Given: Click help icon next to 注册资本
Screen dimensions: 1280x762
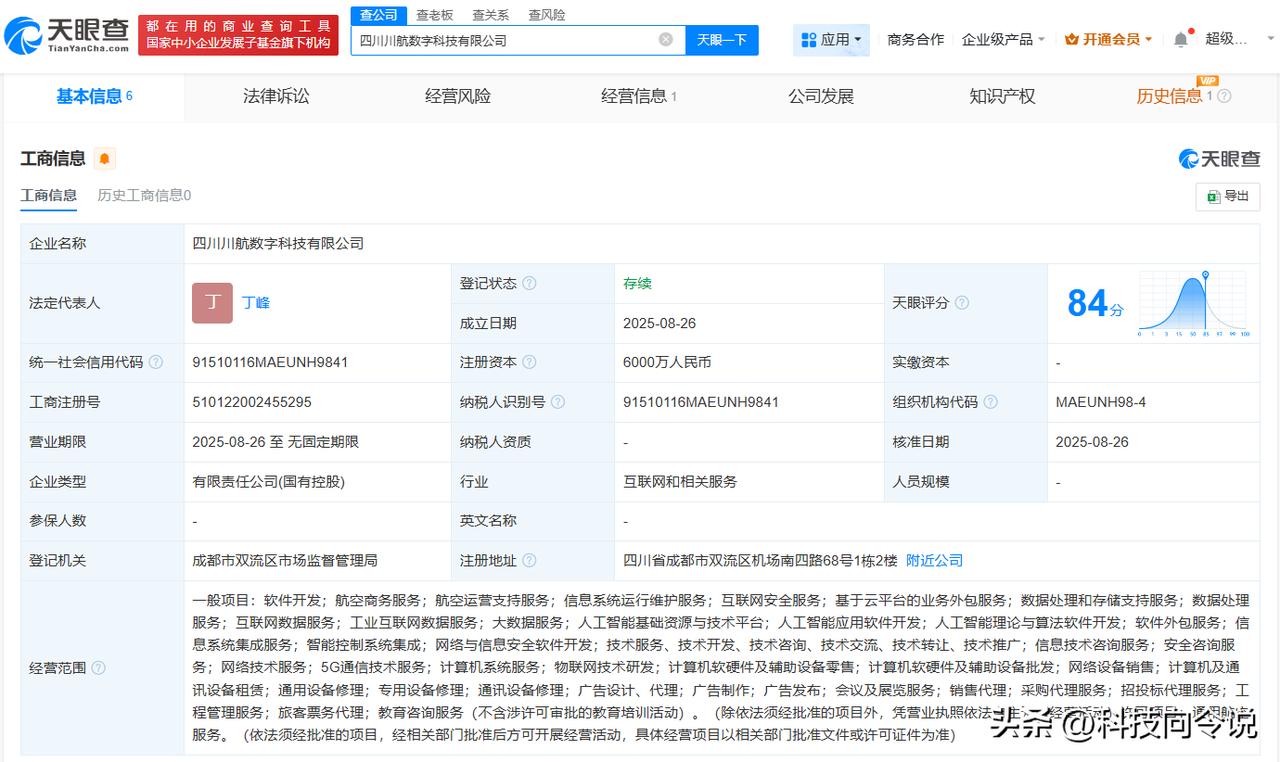Looking at the screenshot, I should [x=529, y=362].
